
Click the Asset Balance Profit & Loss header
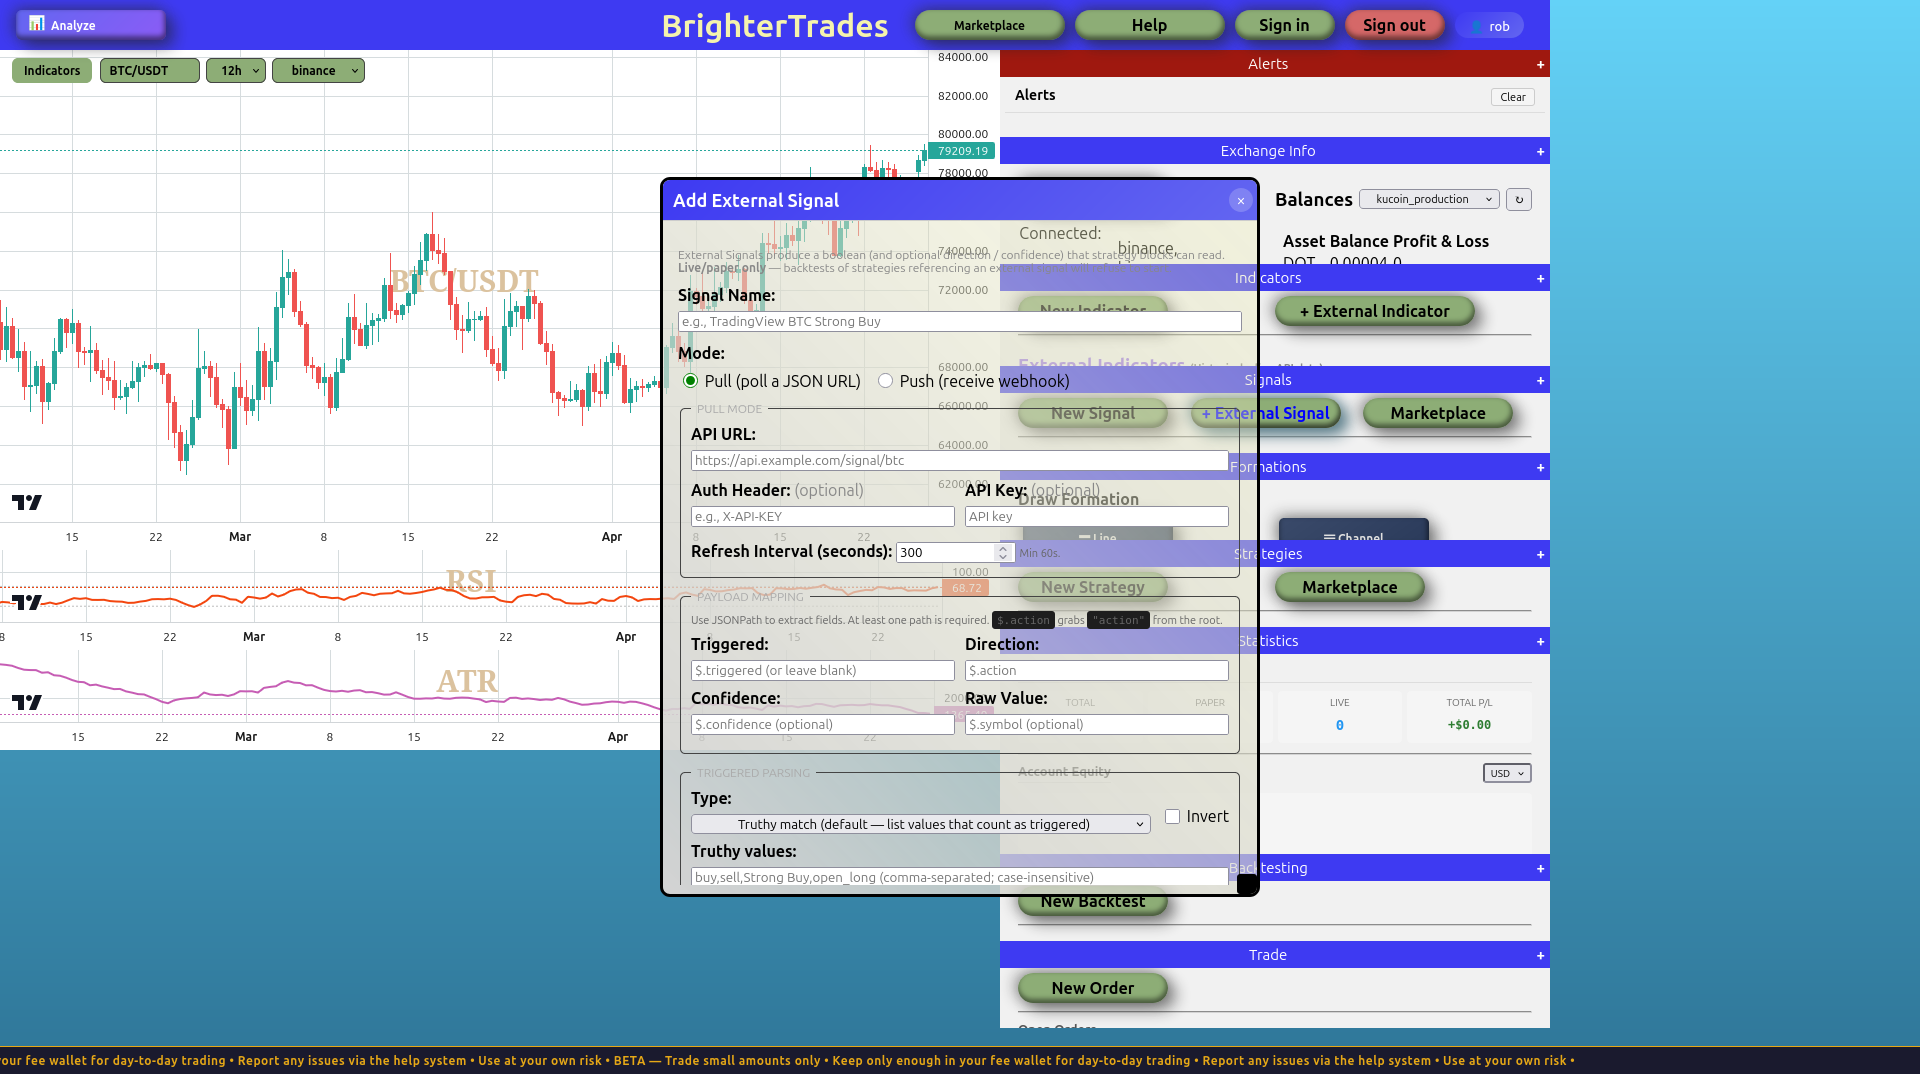pos(1385,241)
